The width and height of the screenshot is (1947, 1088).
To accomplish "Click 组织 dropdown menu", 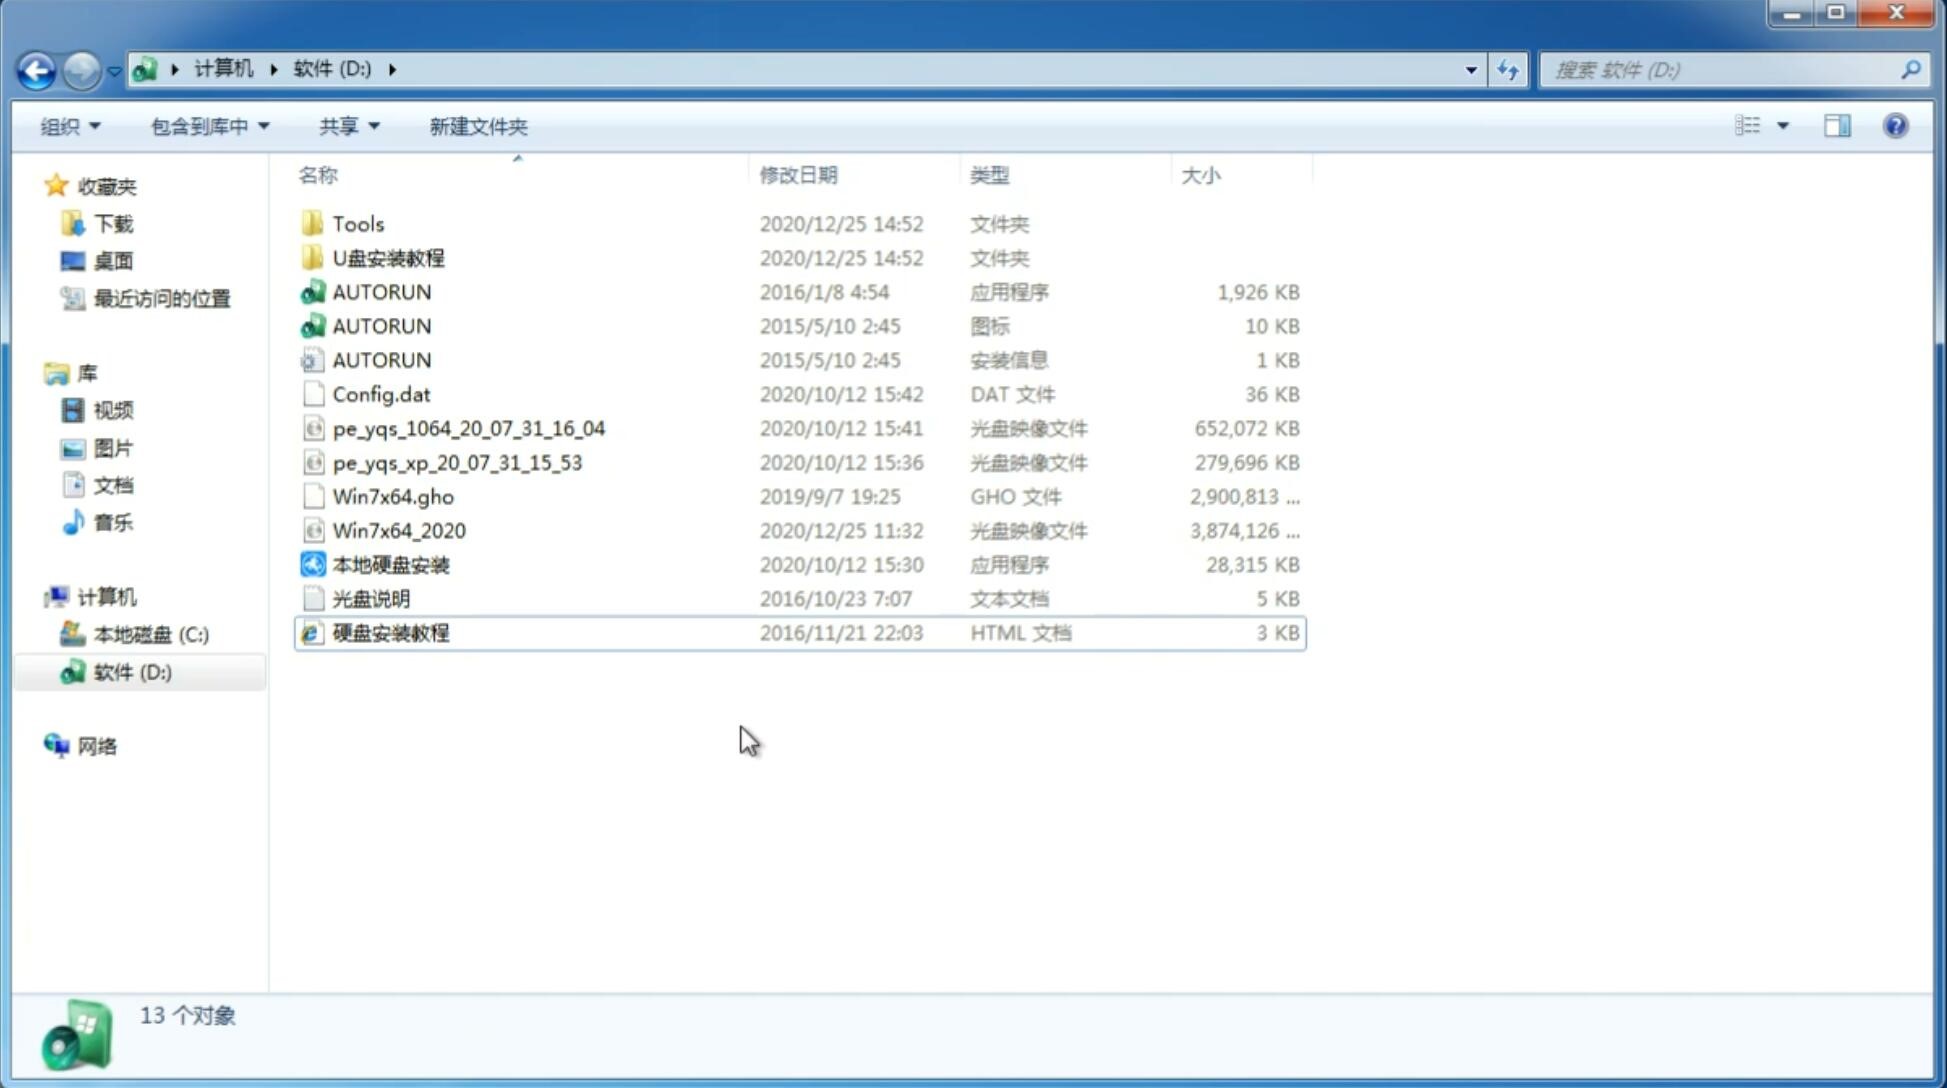I will [71, 126].
